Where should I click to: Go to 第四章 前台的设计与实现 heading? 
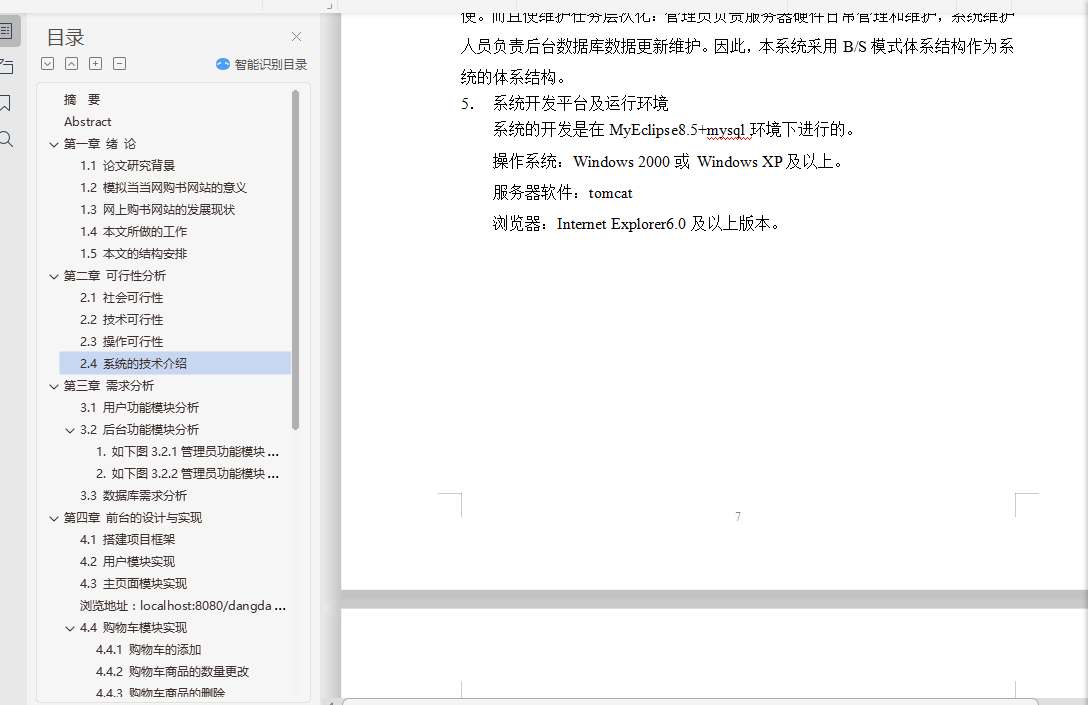click(x=133, y=518)
